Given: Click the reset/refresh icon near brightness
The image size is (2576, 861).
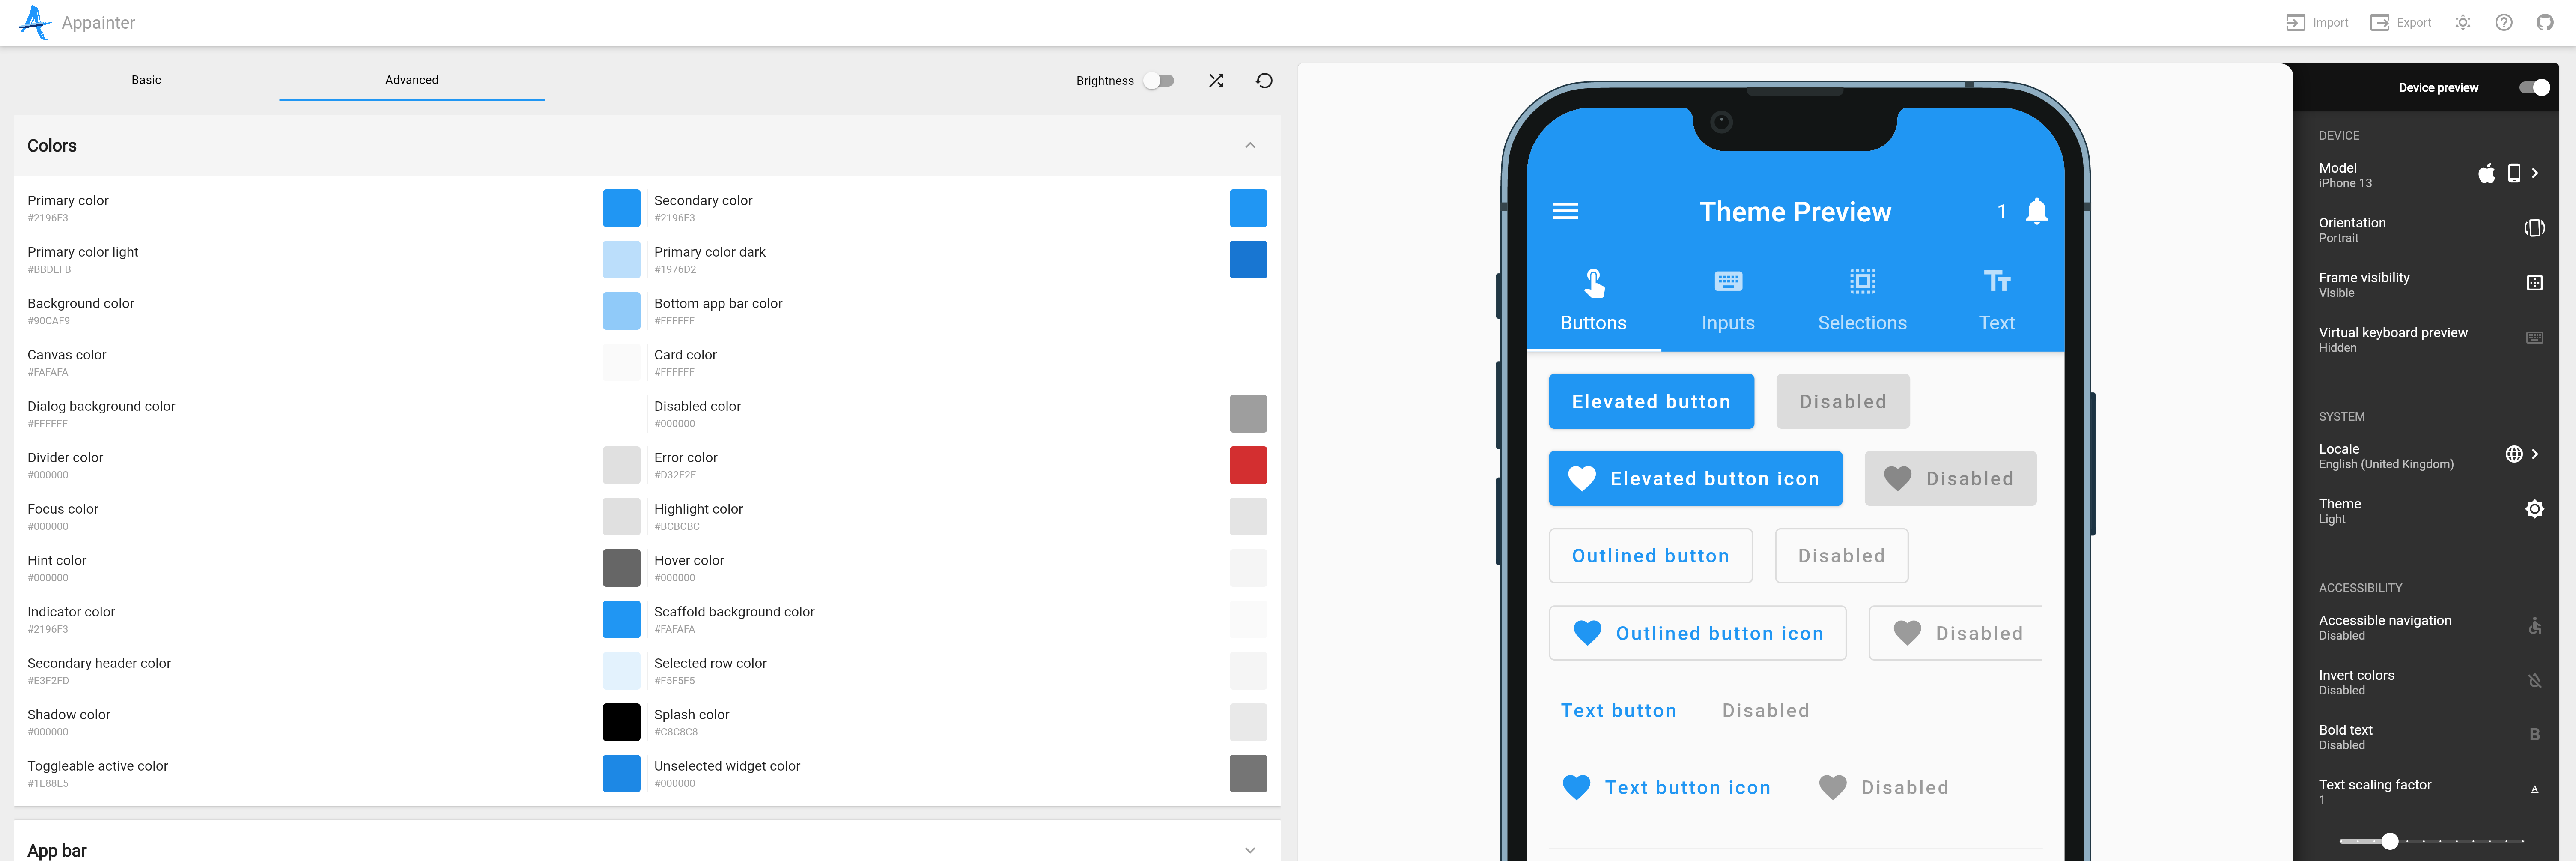Looking at the screenshot, I should [1267, 79].
